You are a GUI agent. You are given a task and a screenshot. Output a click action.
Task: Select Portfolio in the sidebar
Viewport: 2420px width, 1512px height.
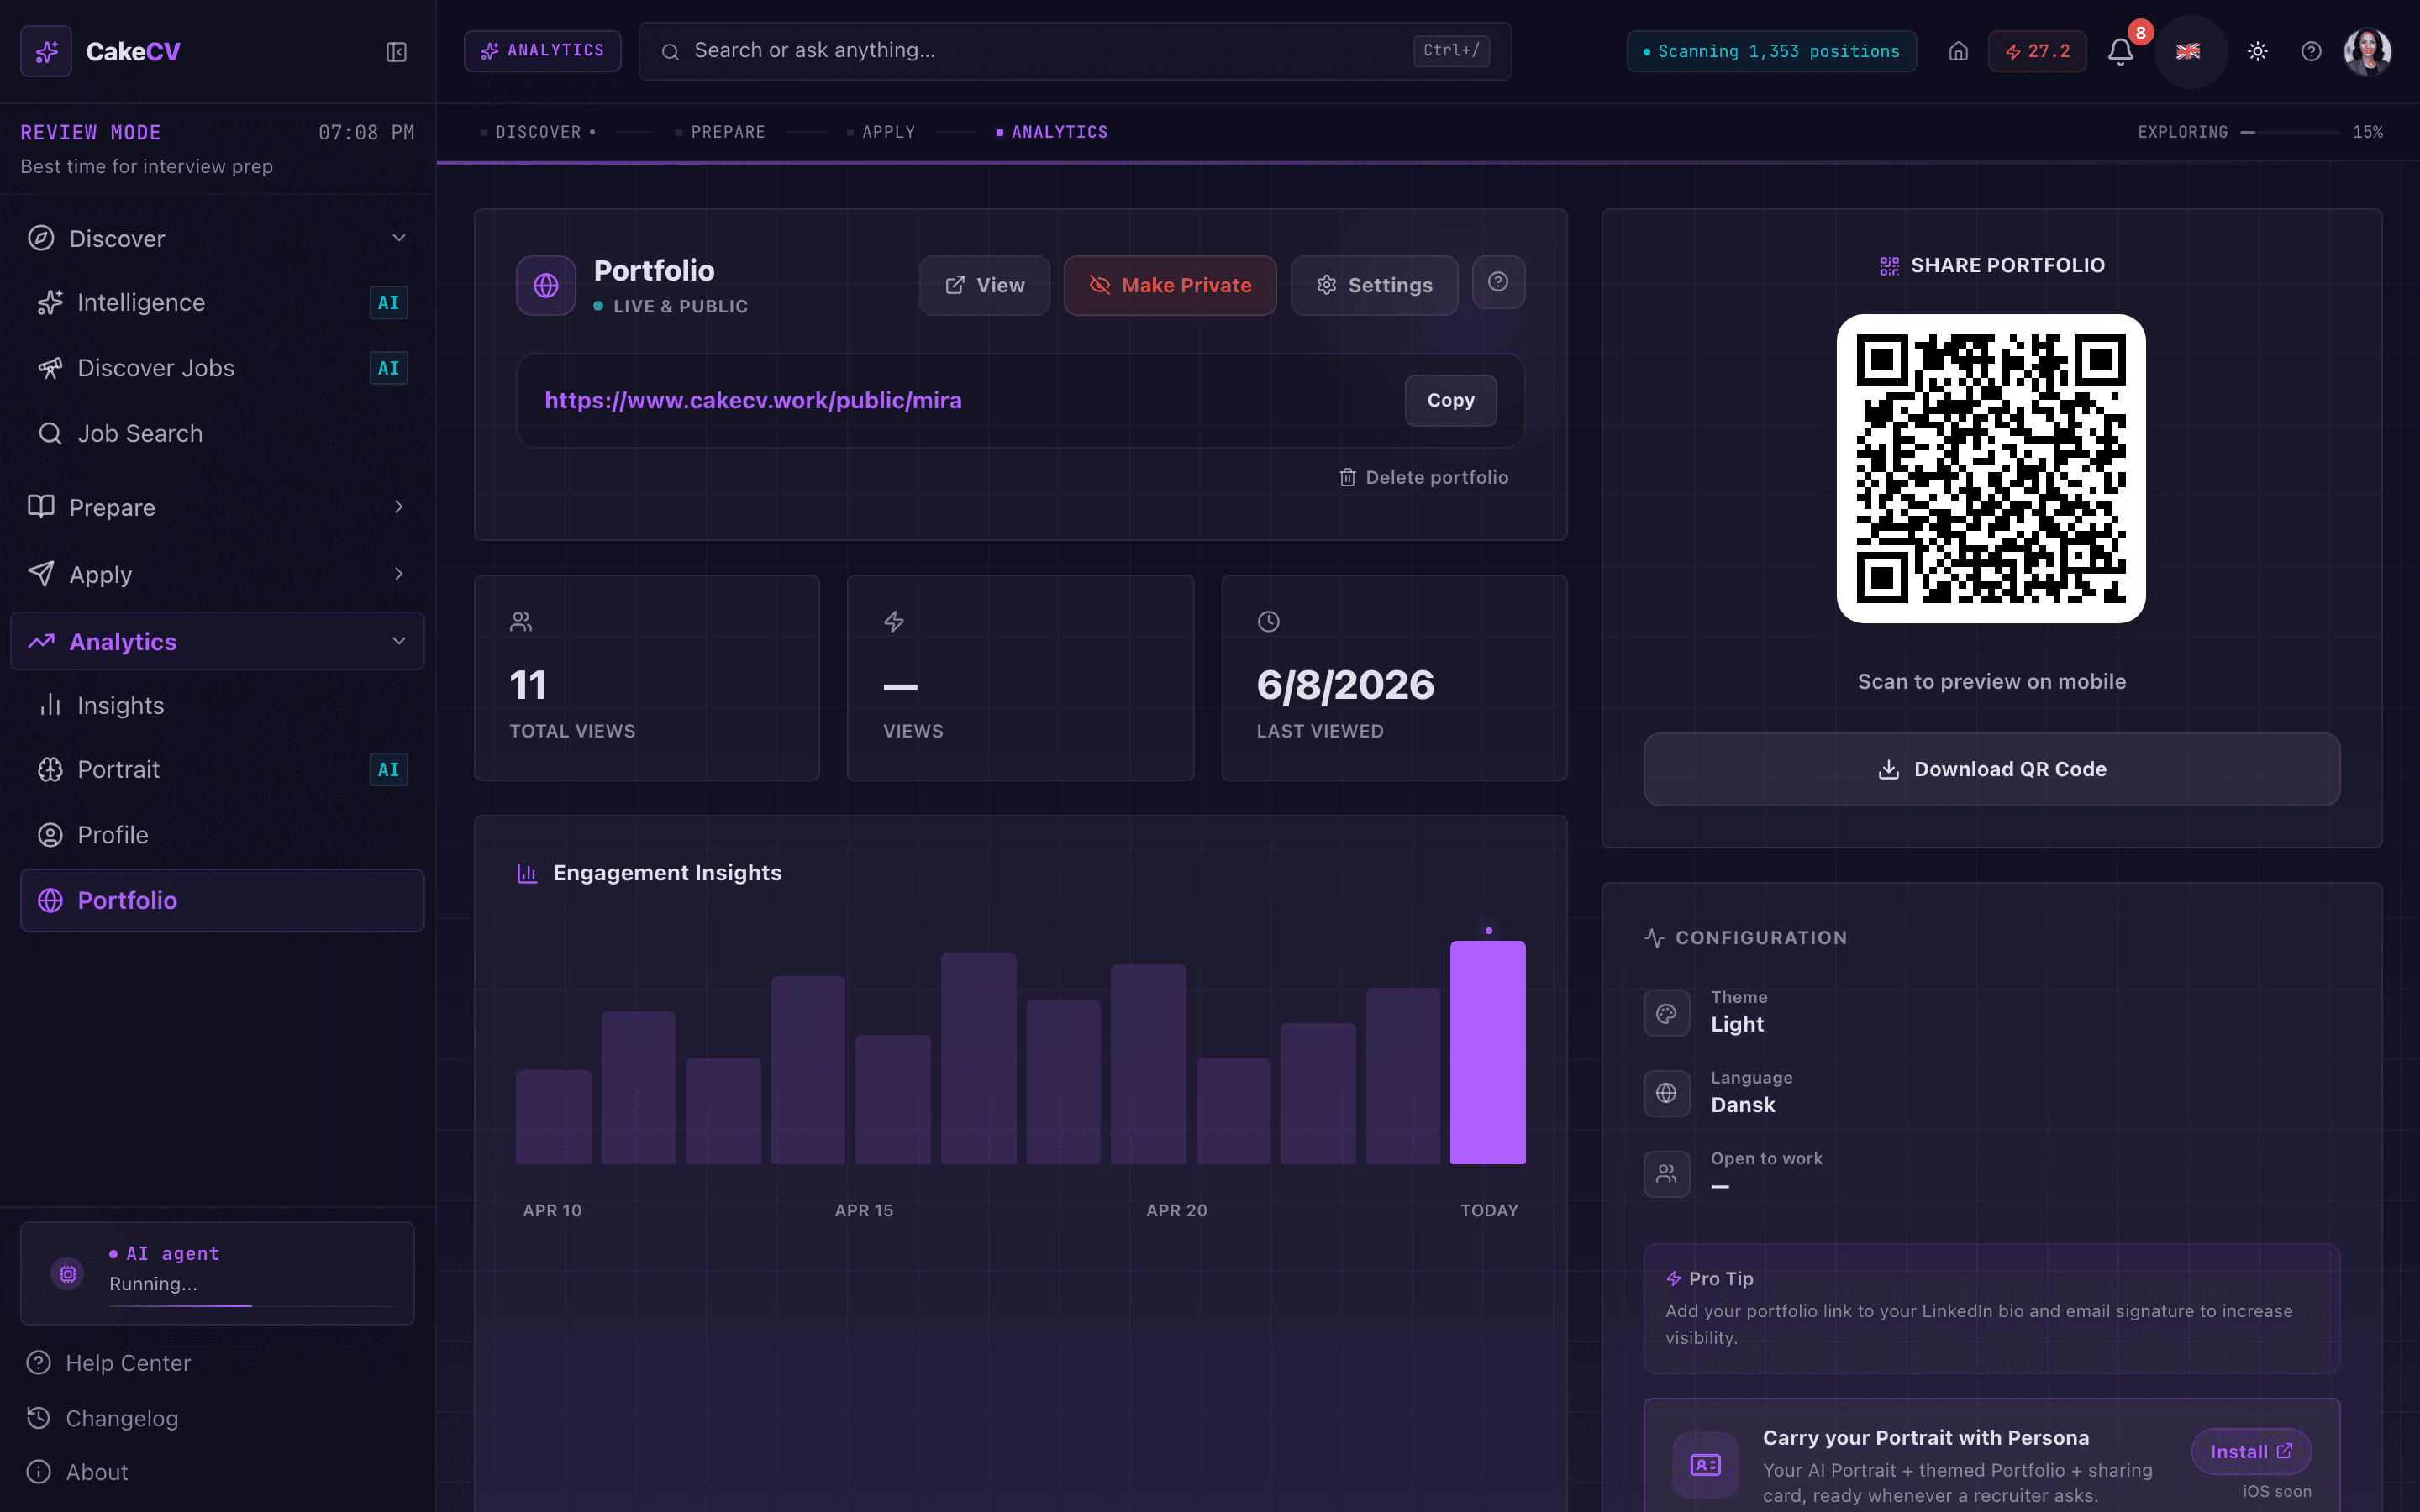[x=222, y=900]
